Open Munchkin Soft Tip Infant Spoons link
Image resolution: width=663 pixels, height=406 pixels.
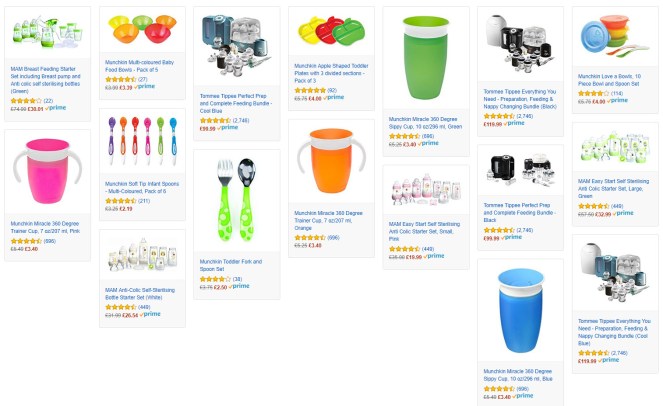tap(142, 187)
